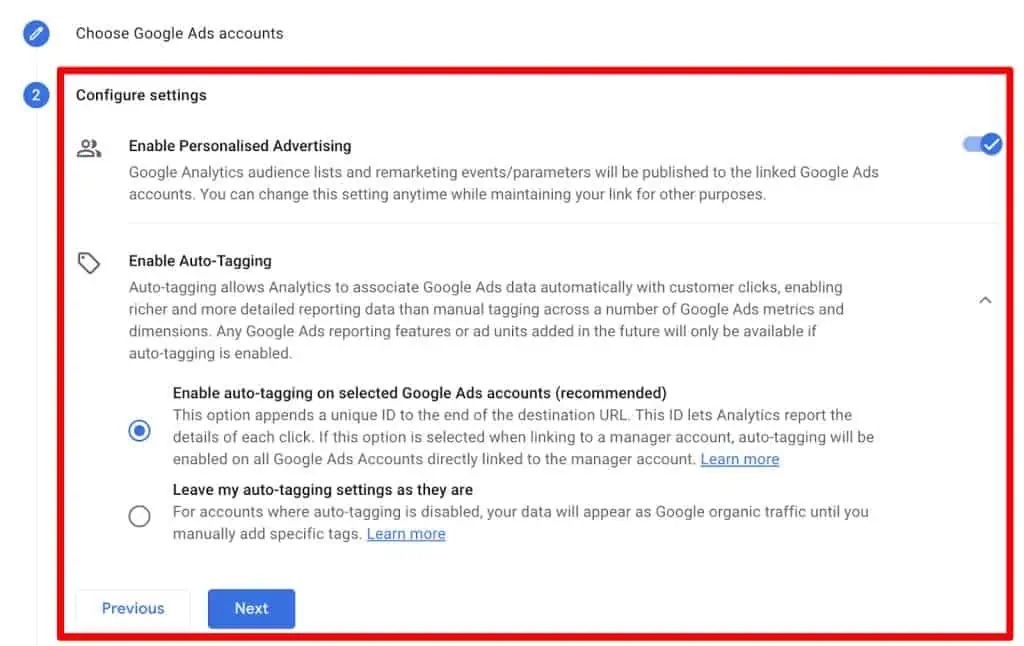
Task: Open "Learn more" about recommended auto-tagging
Action: 739,459
